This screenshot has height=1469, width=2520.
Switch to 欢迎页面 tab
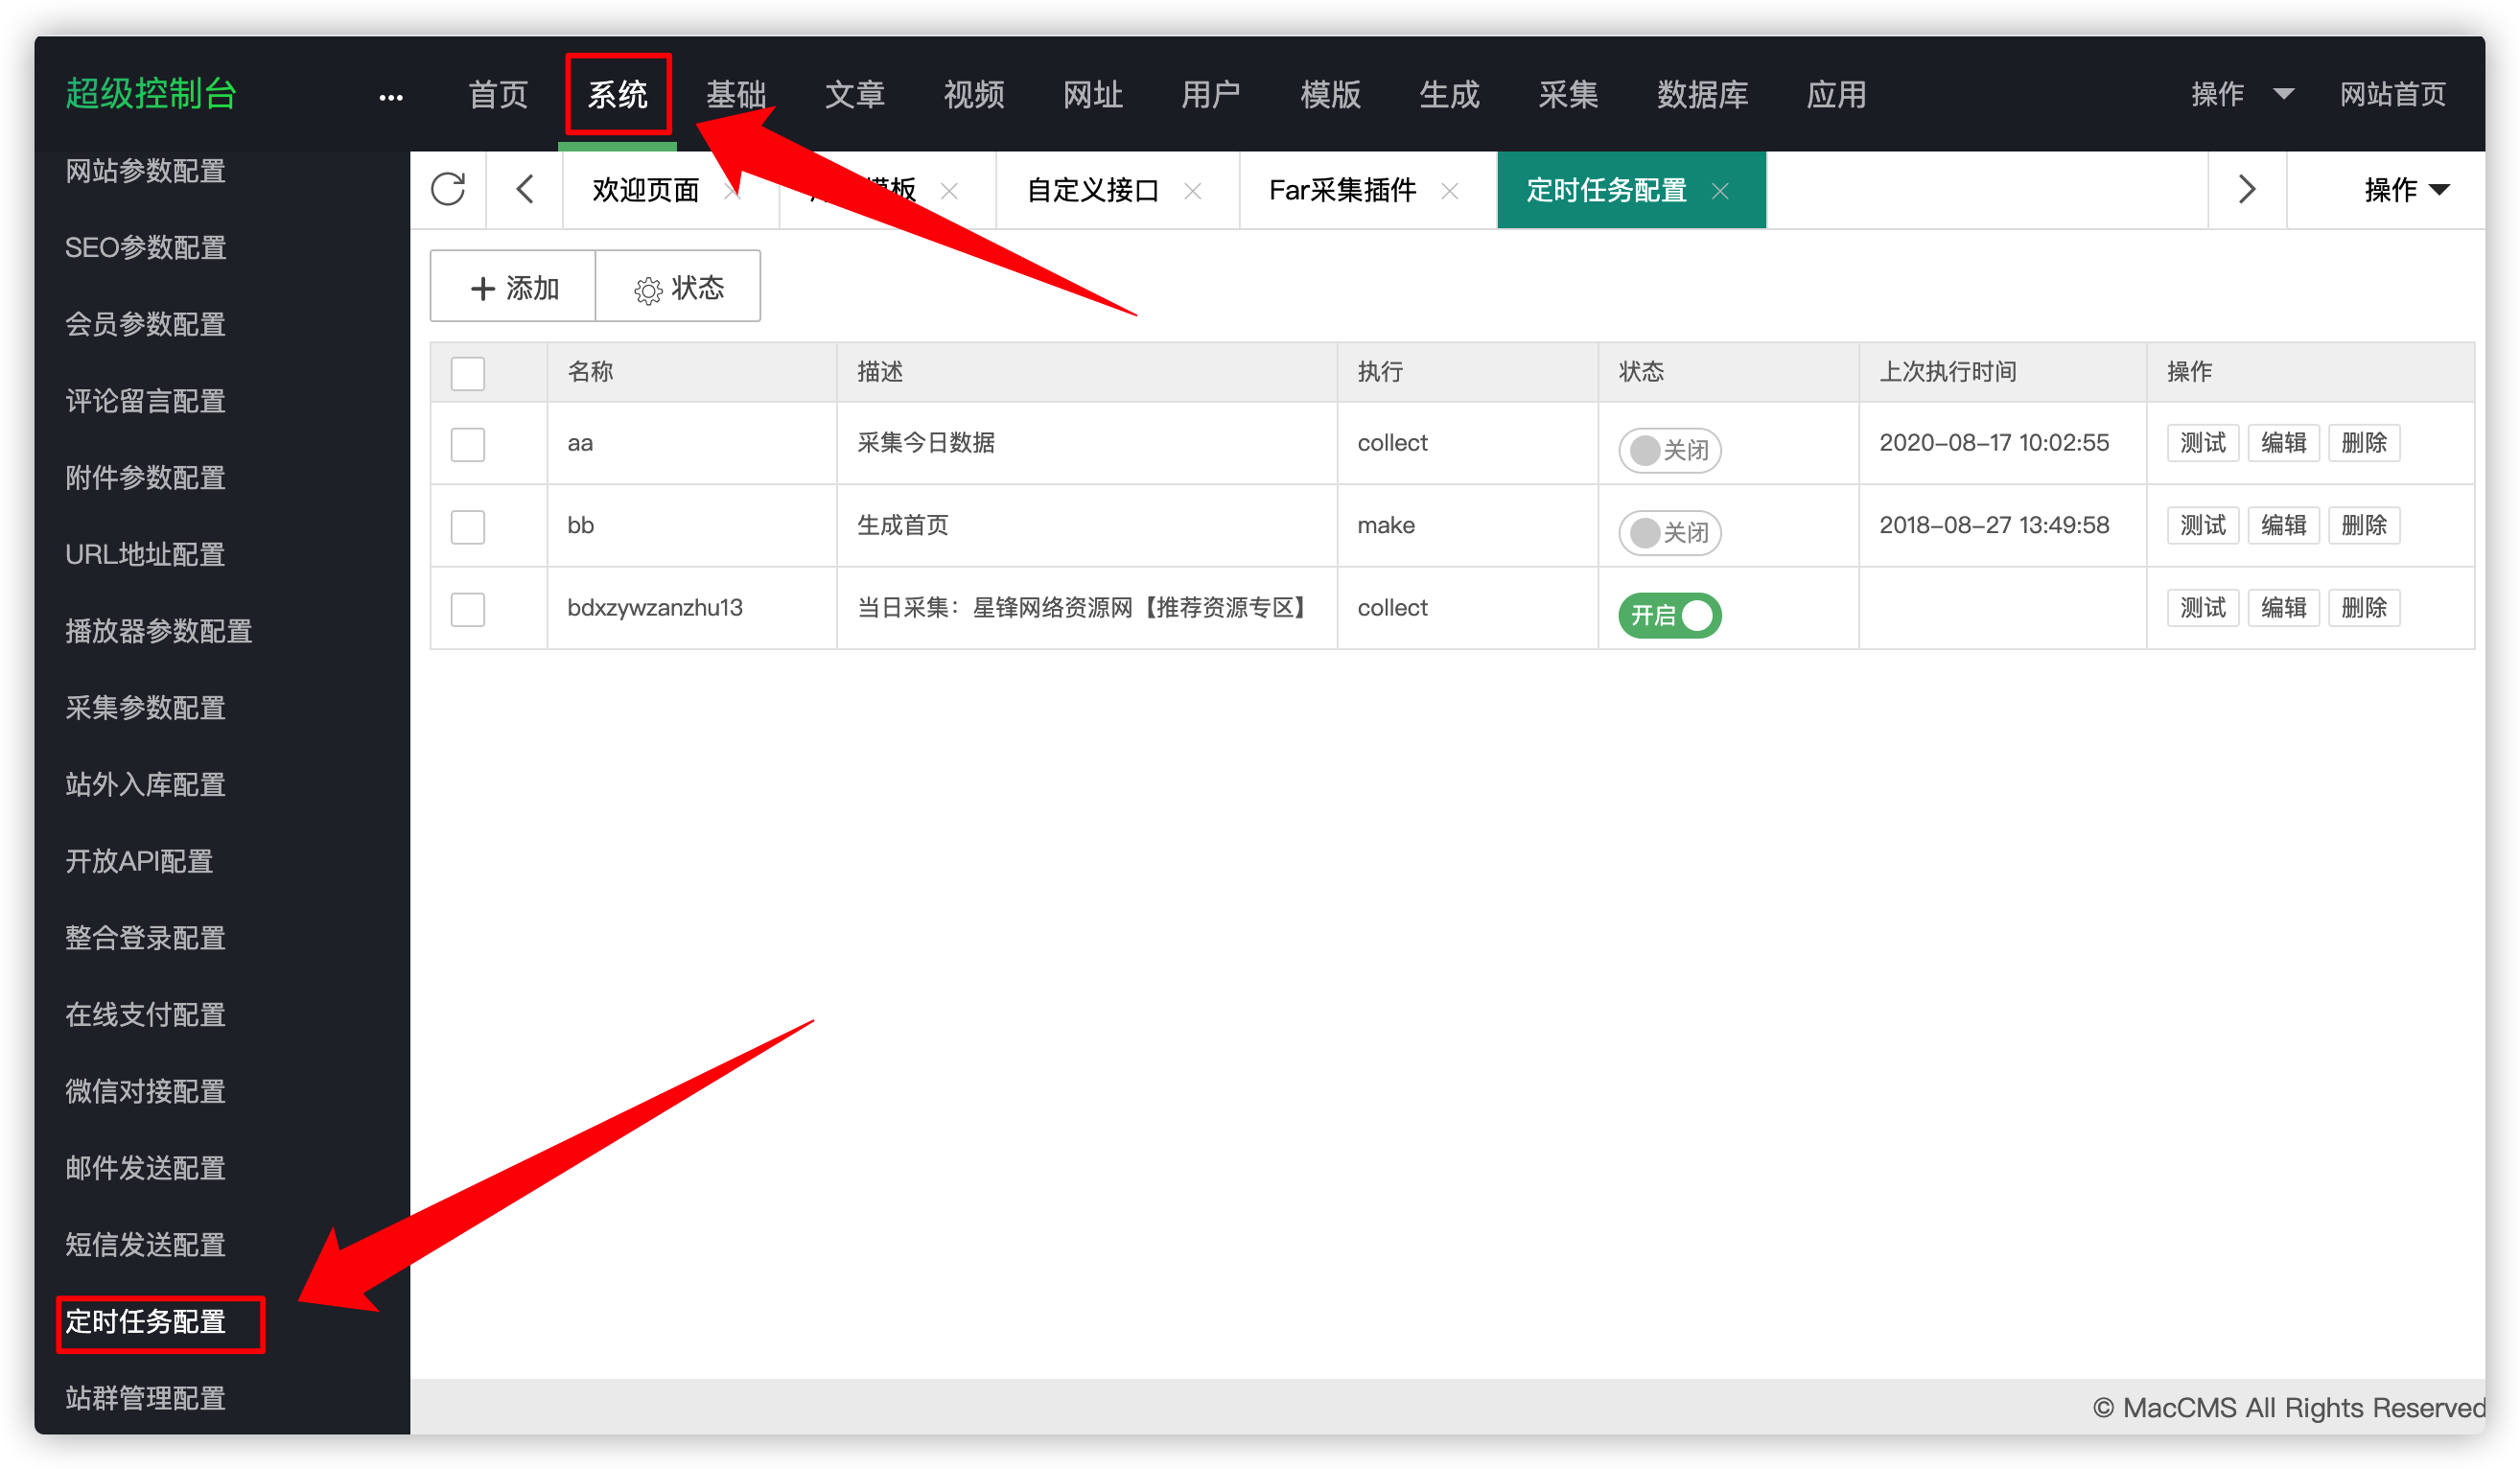(x=645, y=190)
